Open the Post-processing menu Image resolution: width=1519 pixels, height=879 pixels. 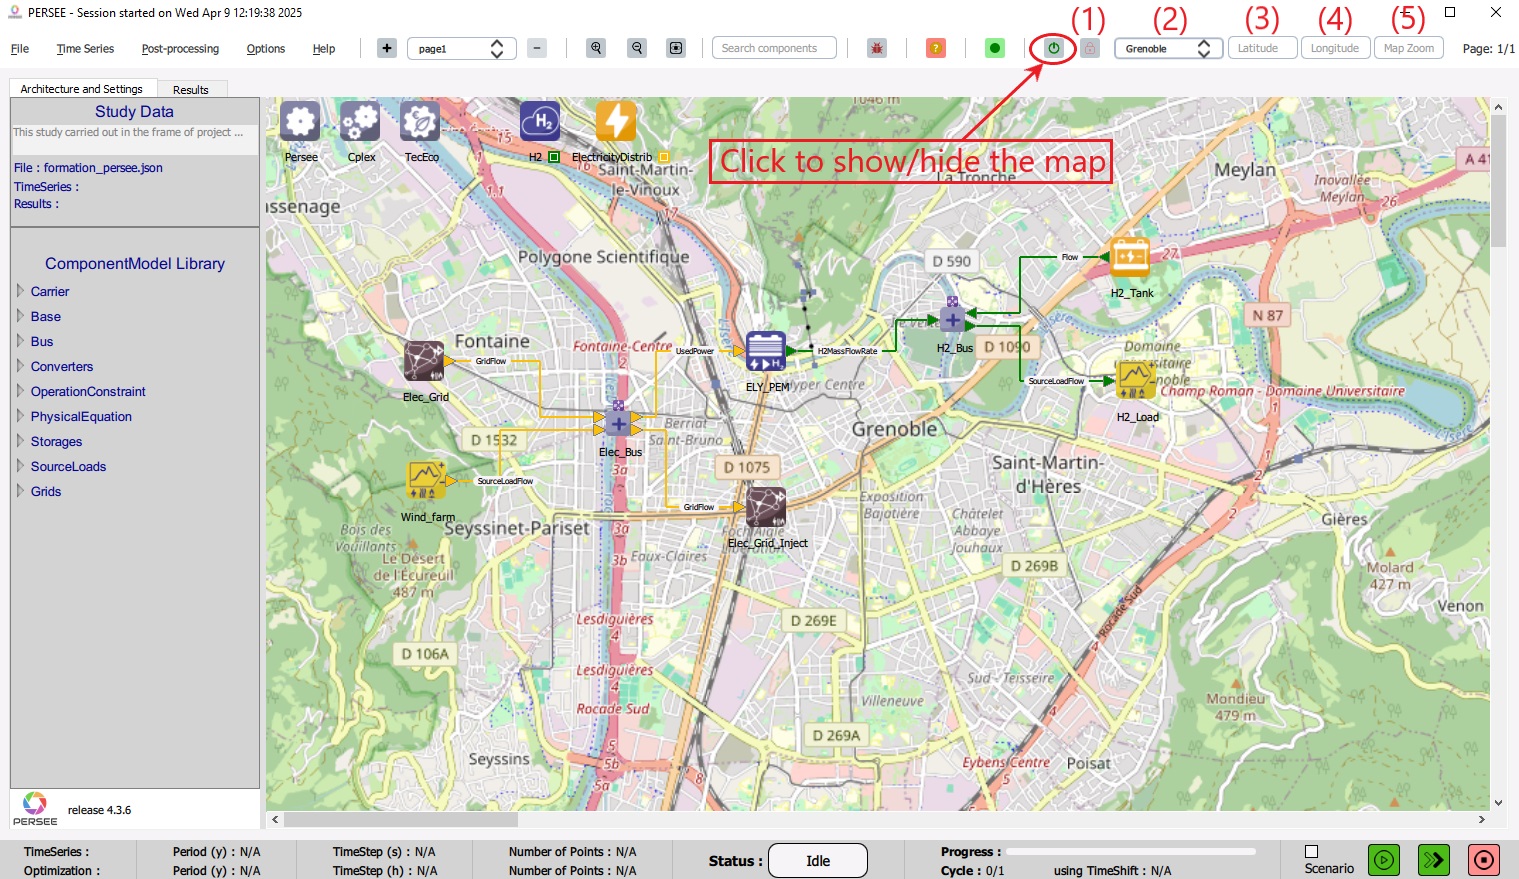tap(180, 48)
